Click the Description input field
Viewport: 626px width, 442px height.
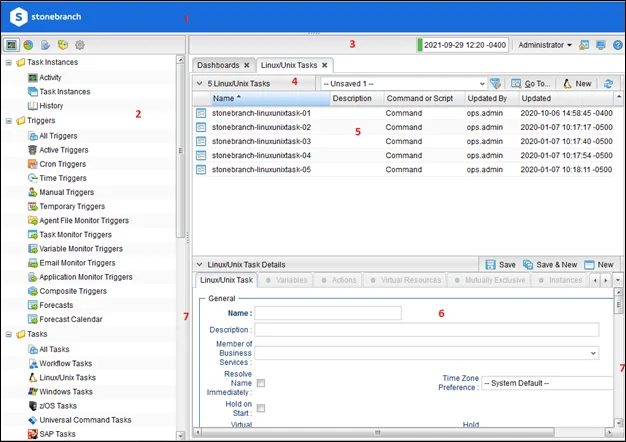426,330
